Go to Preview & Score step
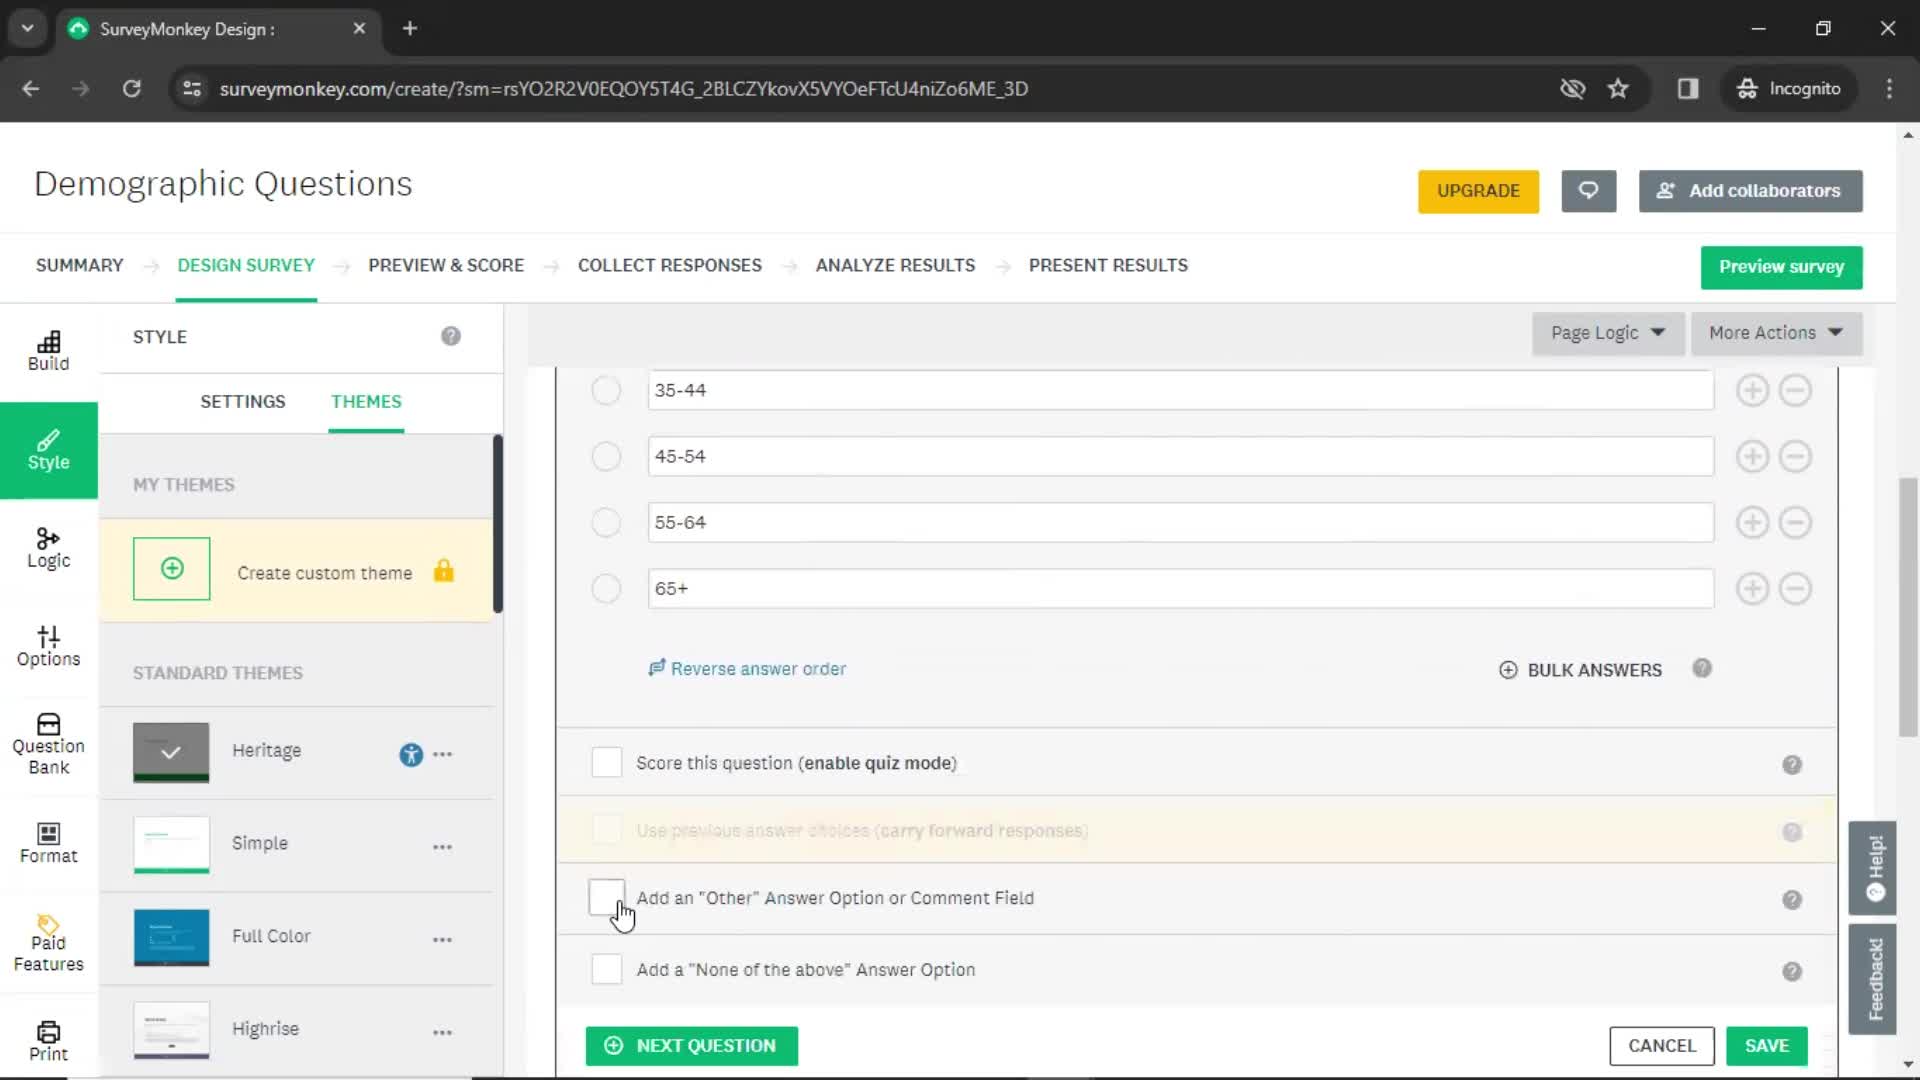The height and width of the screenshot is (1080, 1920). [446, 265]
